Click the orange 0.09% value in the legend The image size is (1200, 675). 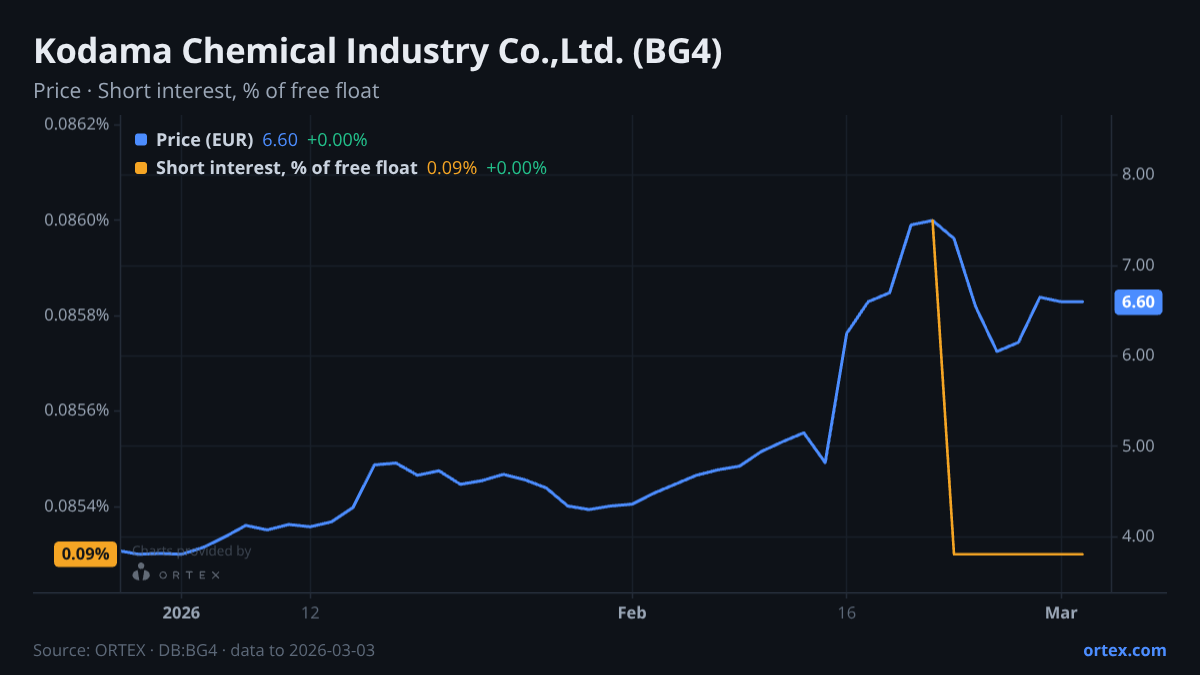pos(452,168)
